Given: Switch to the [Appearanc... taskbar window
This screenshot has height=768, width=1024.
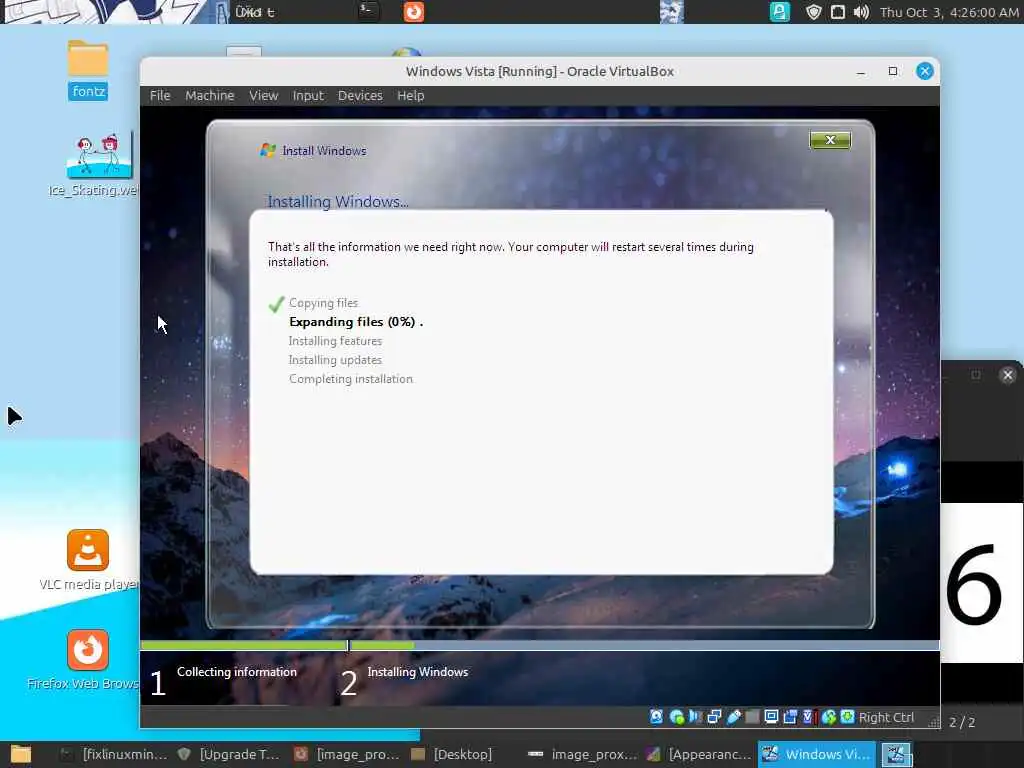Looking at the screenshot, I should pos(699,754).
